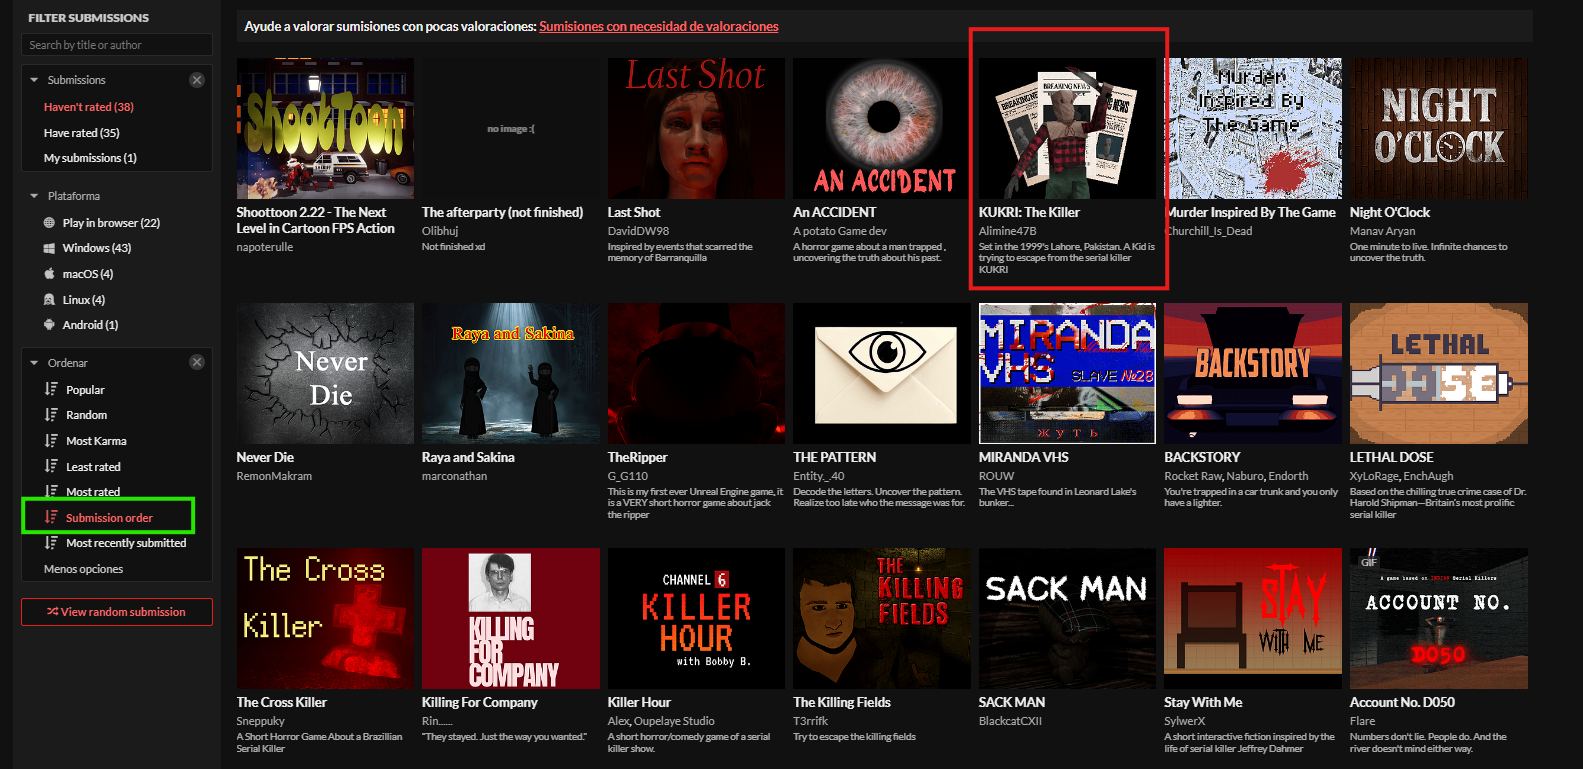Click the sort icon beside Most rated
Image resolution: width=1583 pixels, height=769 pixels.
pos(51,491)
